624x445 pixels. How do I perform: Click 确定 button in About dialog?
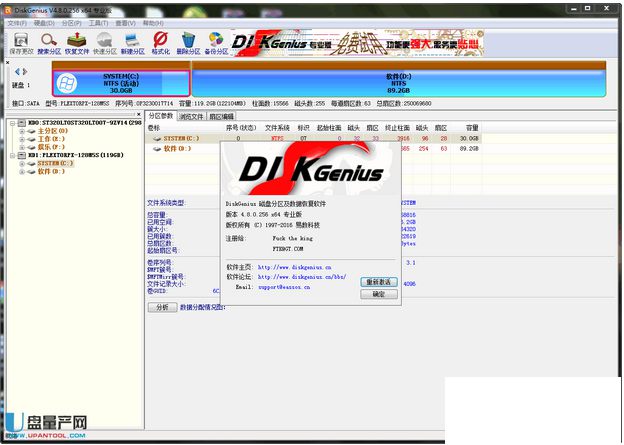378,294
